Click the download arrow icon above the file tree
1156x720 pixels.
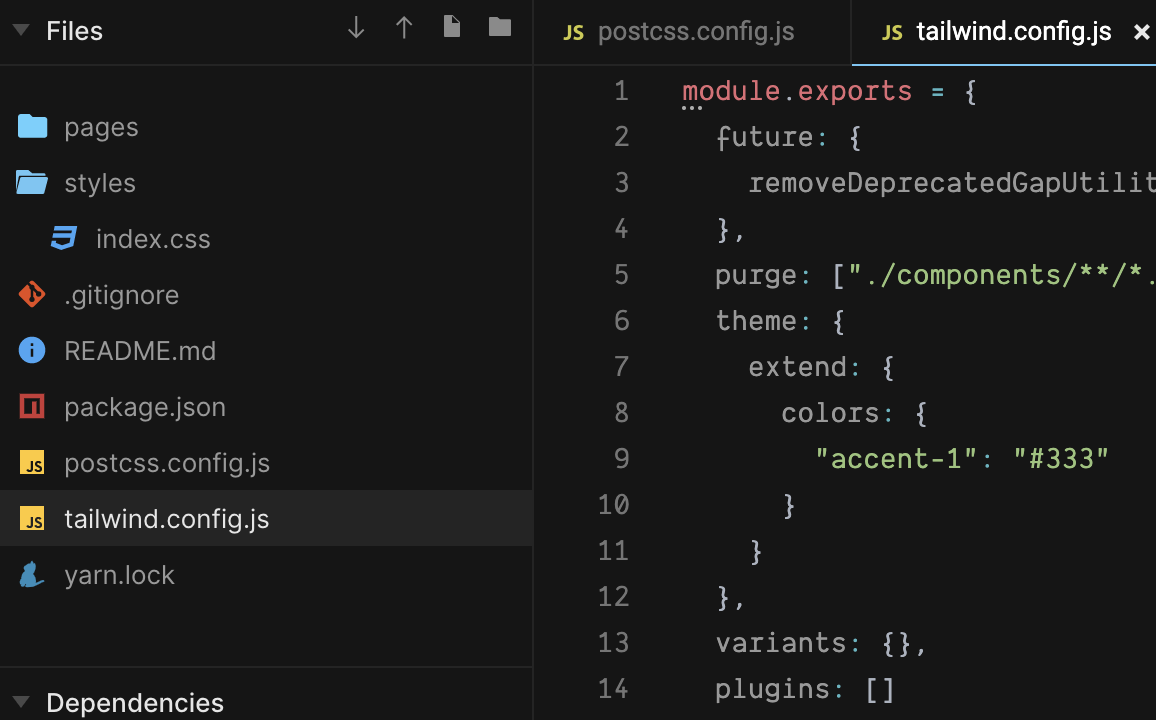point(355,28)
